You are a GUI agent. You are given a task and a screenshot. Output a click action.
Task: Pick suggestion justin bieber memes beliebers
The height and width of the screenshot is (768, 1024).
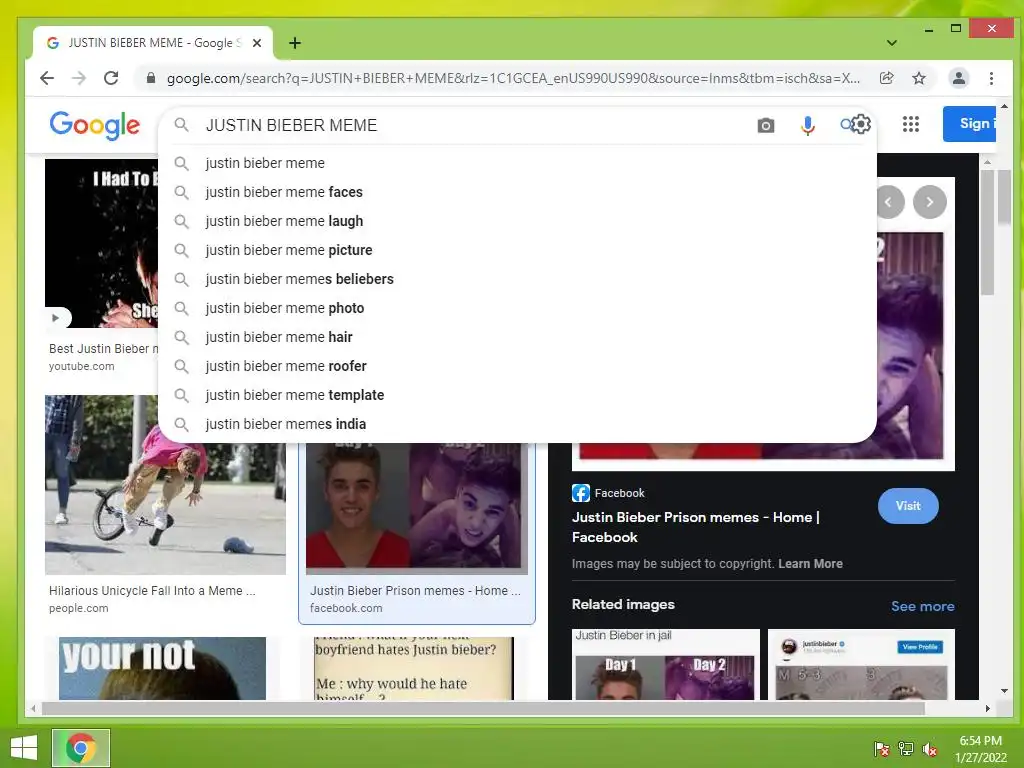(517, 279)
